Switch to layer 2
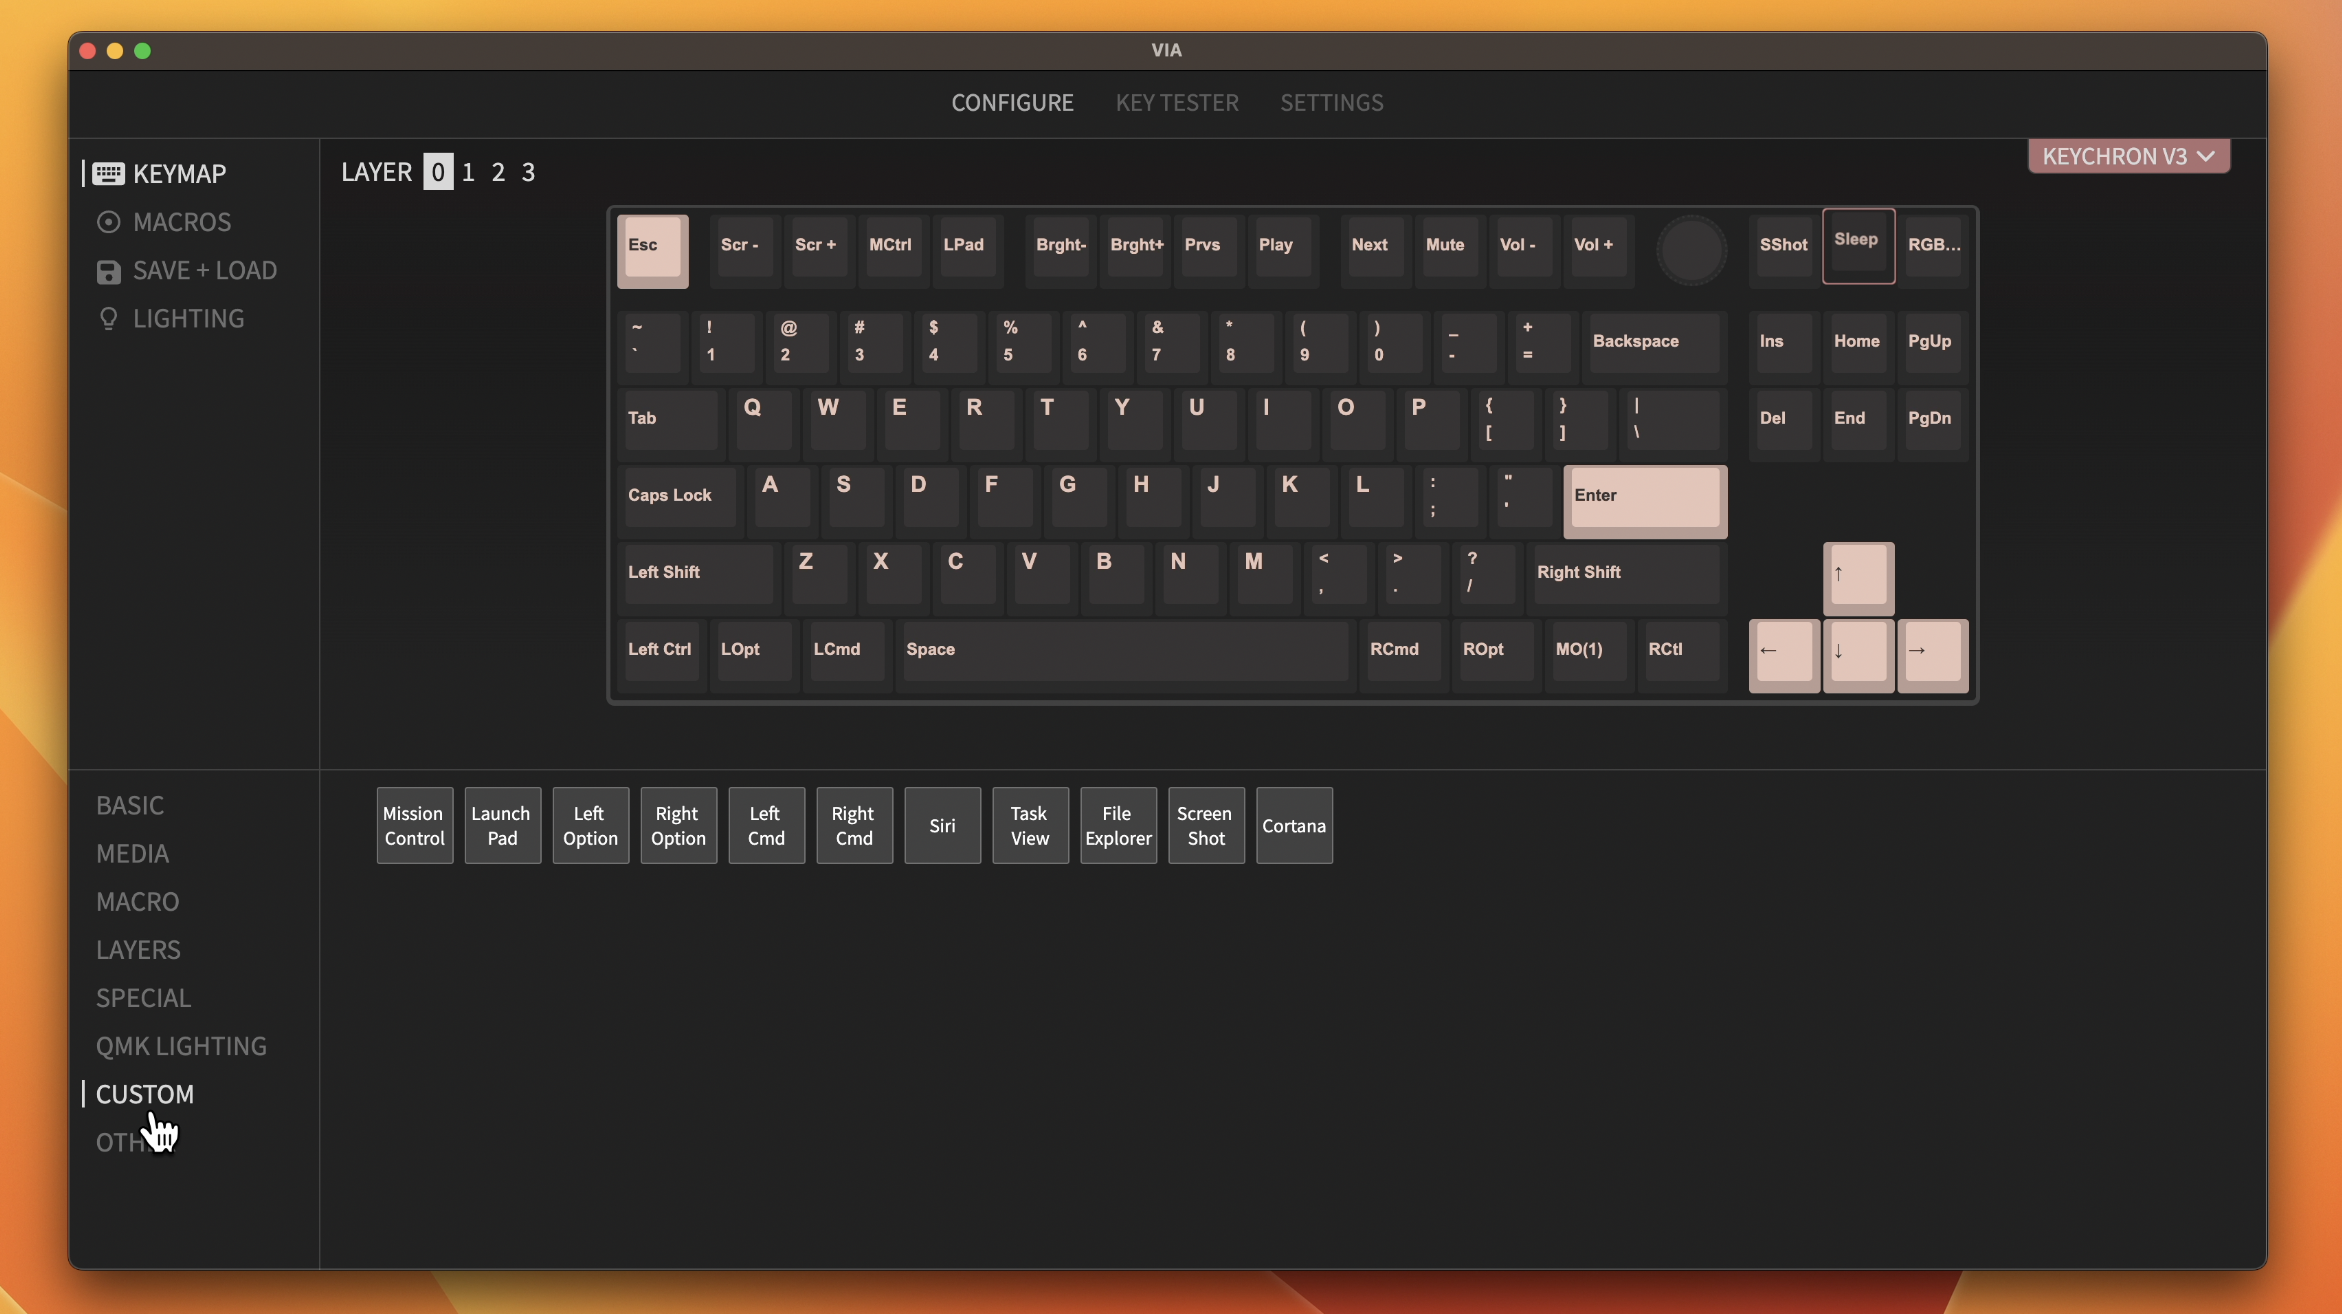Viewport: 2342px width, 1314px height. (x=498, y=172)
